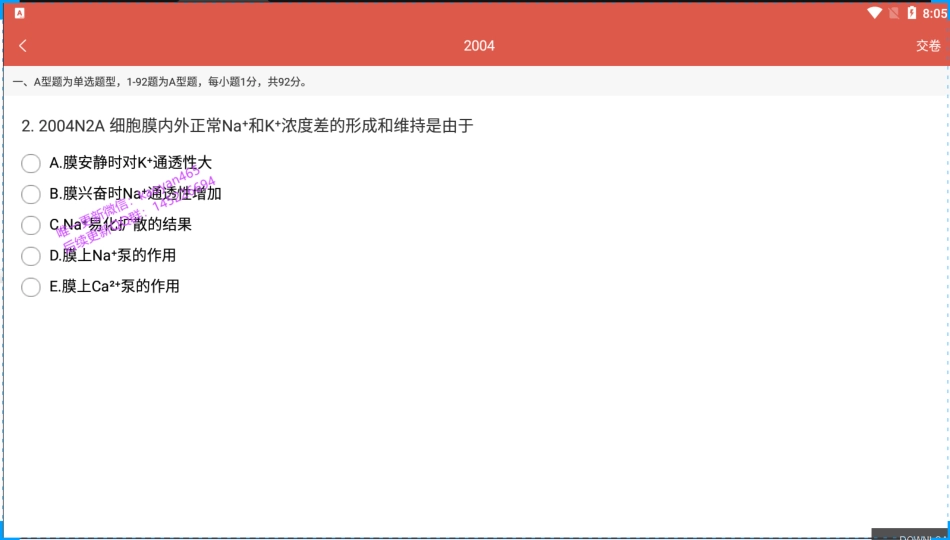This screenshot has height=540, width=950.
Task: Click the question 2 stem text
Action: pos(247,126)
